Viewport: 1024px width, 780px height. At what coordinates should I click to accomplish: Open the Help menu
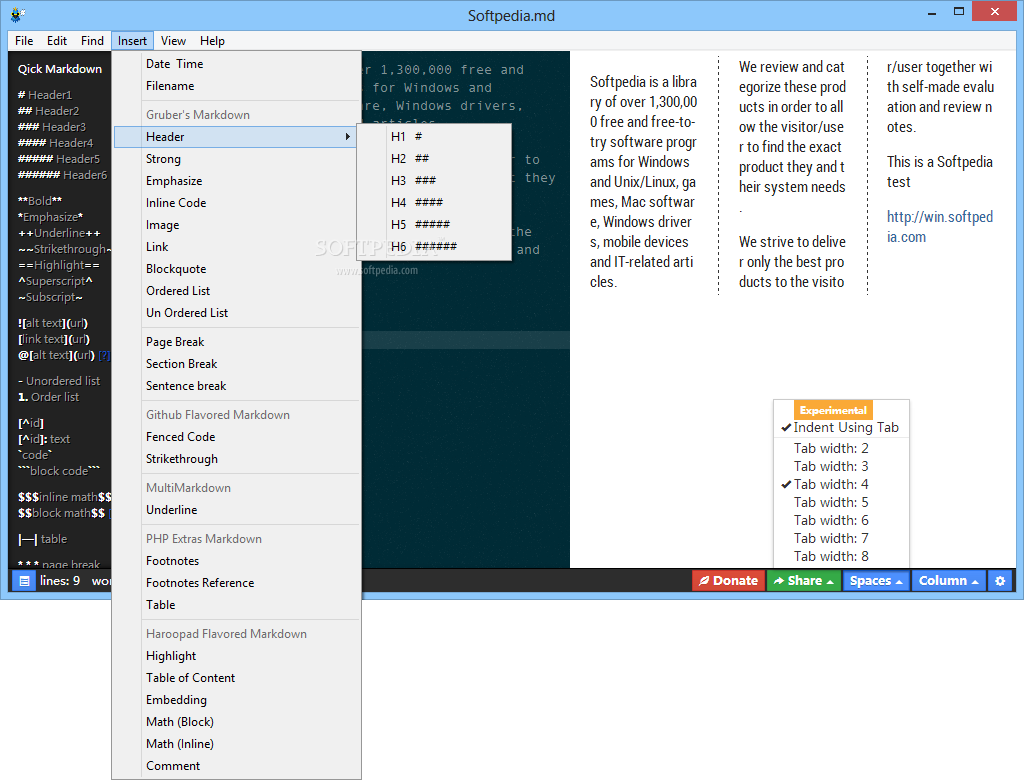point(212,41)
